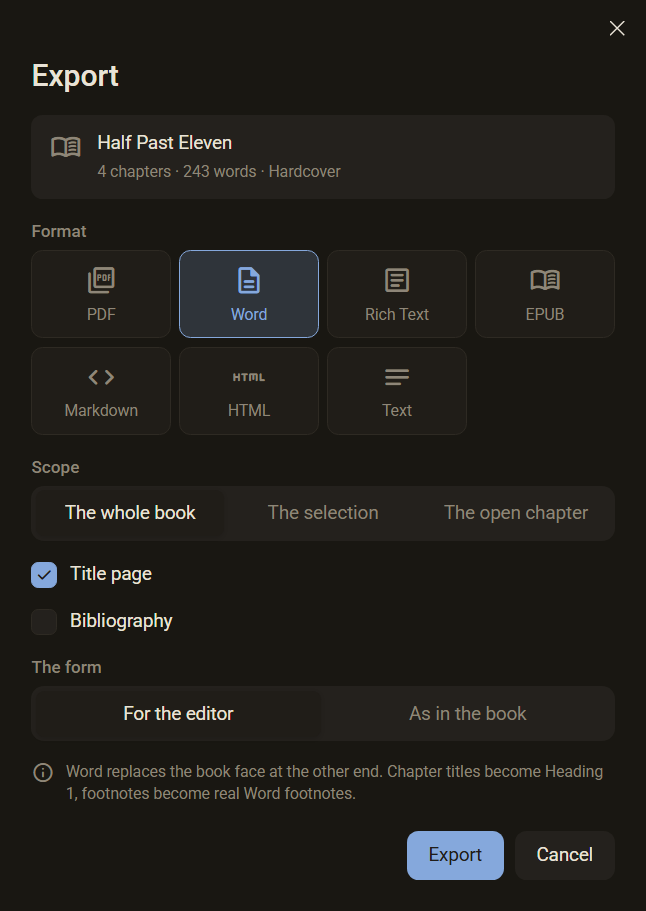The image size is (646, 911).
Task: Click the Export dialog heading
Action: (75, 76)
